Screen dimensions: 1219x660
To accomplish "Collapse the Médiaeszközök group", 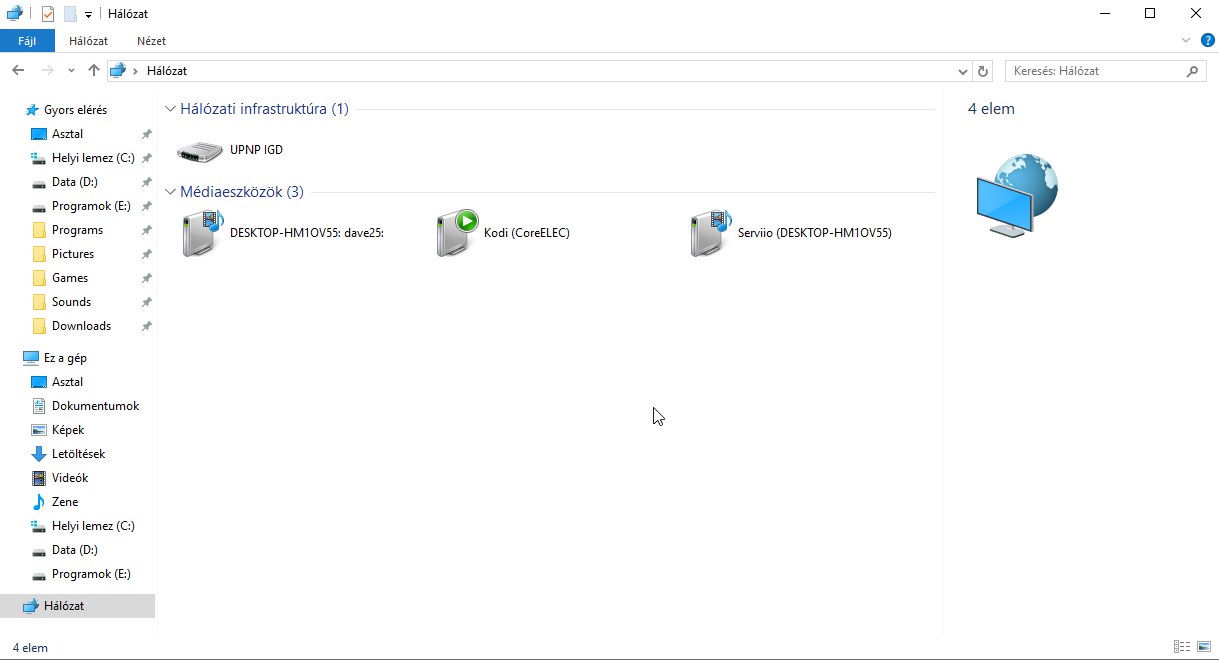I will 170,192.
